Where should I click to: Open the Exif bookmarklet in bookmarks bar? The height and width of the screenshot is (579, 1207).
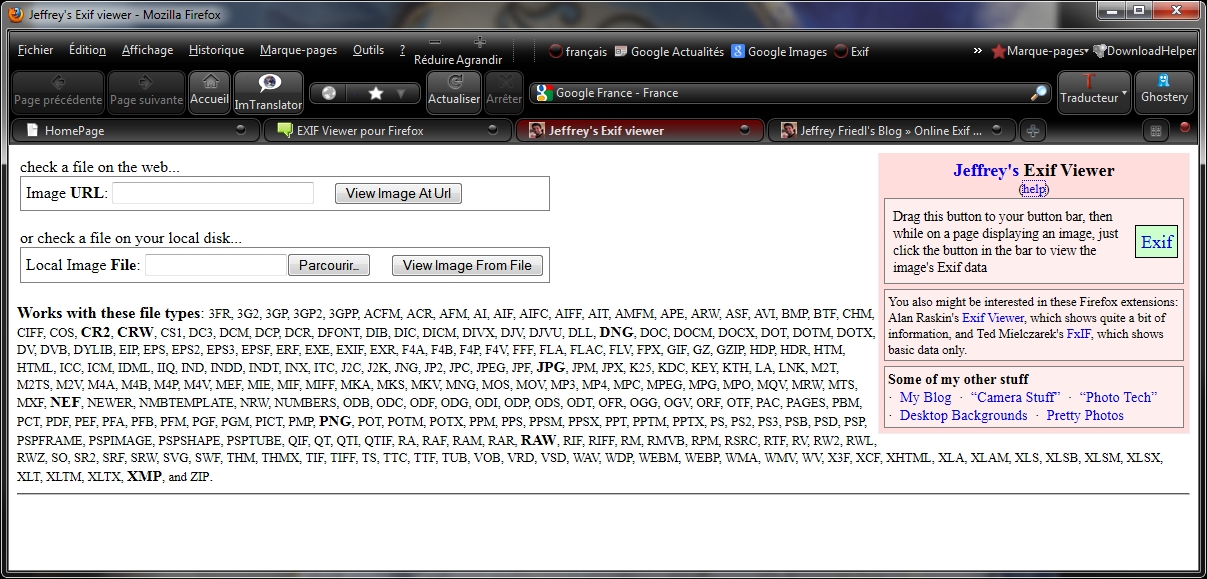(852, 52)
